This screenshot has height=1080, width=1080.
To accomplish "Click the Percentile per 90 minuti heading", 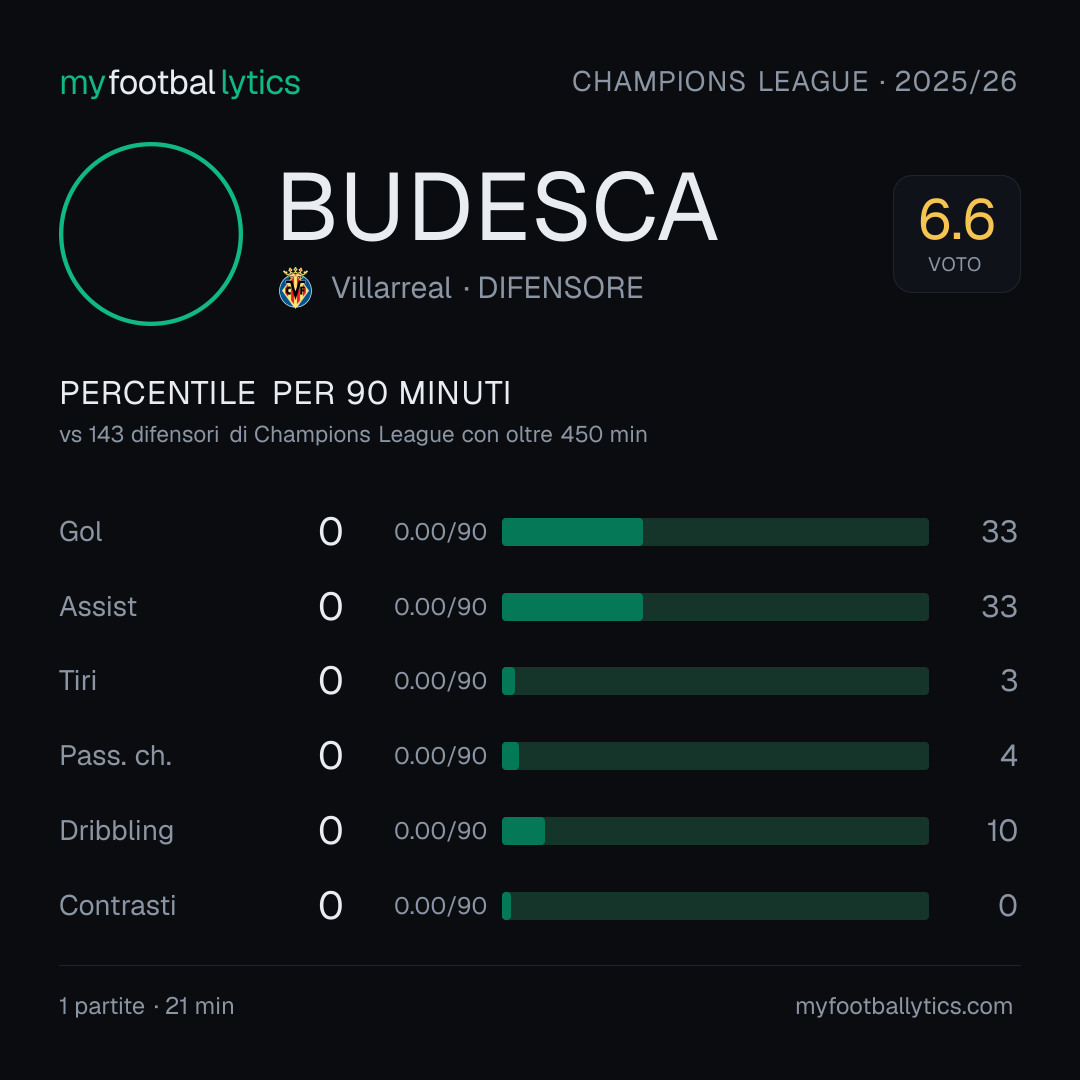I will (x=285, y=393).
